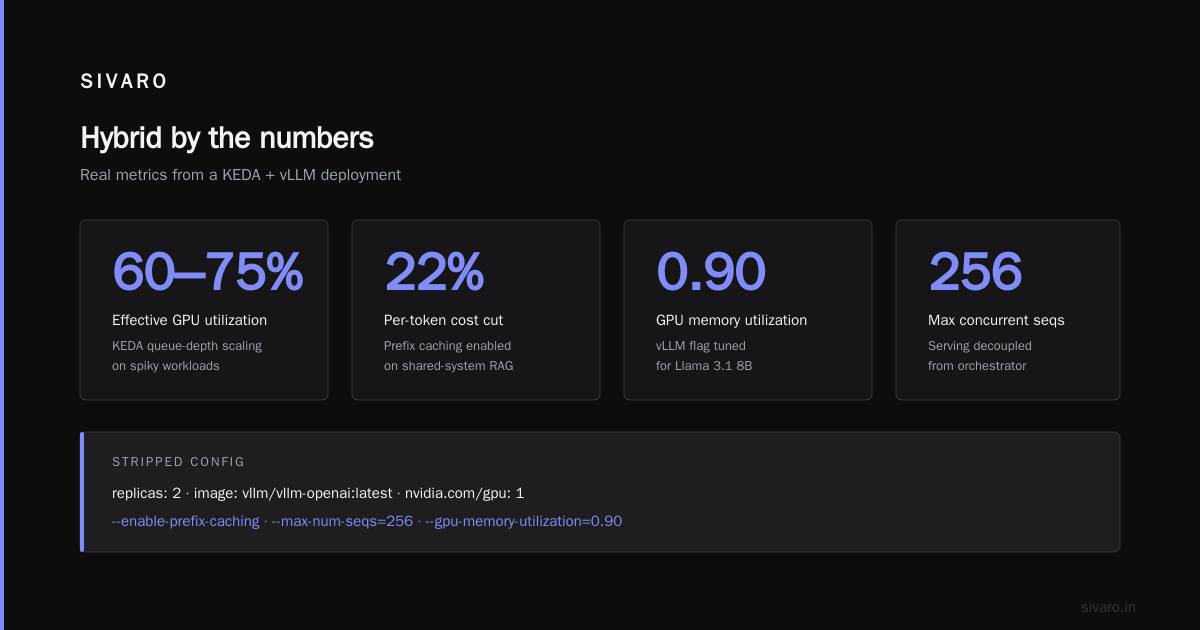The width and height of the screenshot is (1200, 630).
Task: Click the --max-num-seqs=256 flag
Action: (x=342, y=521)
